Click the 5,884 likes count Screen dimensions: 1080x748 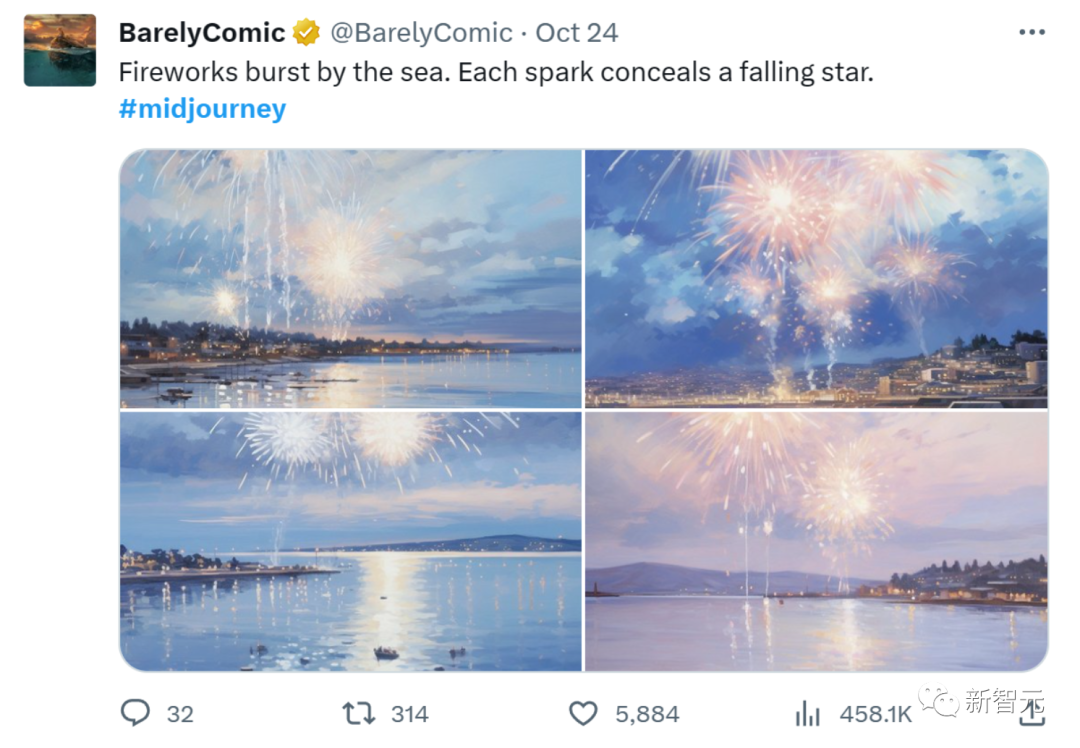pyautogui.click(x=647, y=714)
